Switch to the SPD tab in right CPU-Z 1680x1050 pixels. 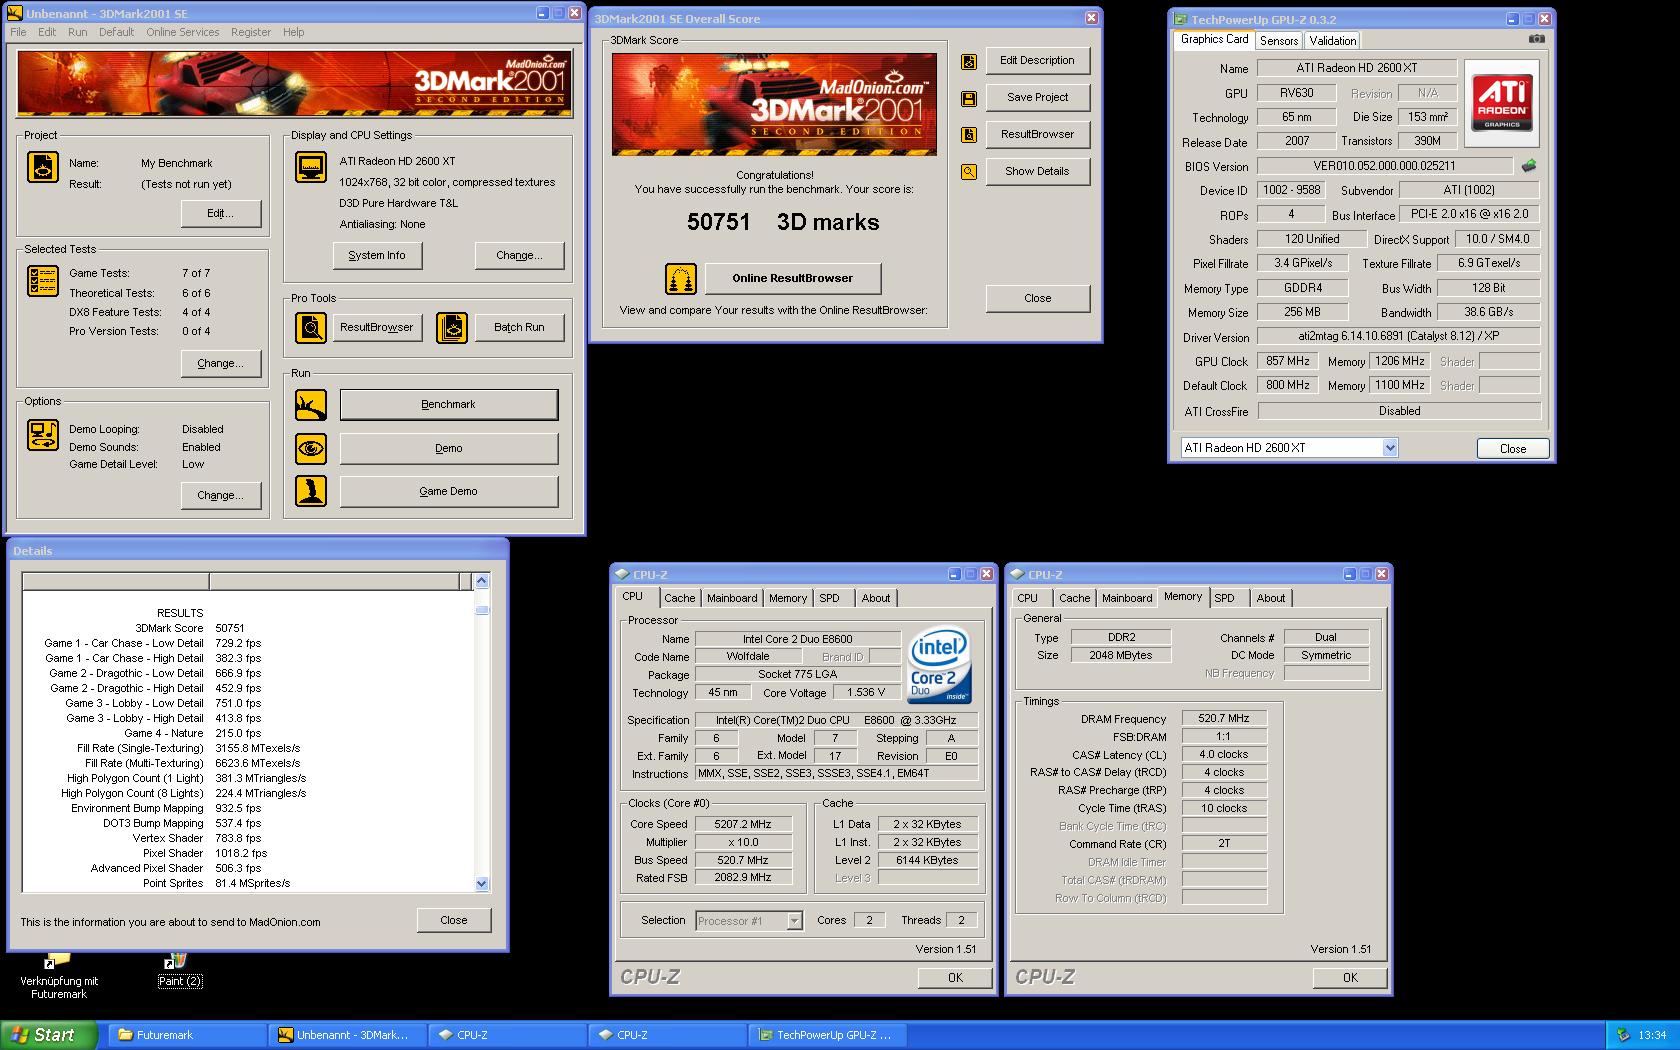pos(1224,598)
